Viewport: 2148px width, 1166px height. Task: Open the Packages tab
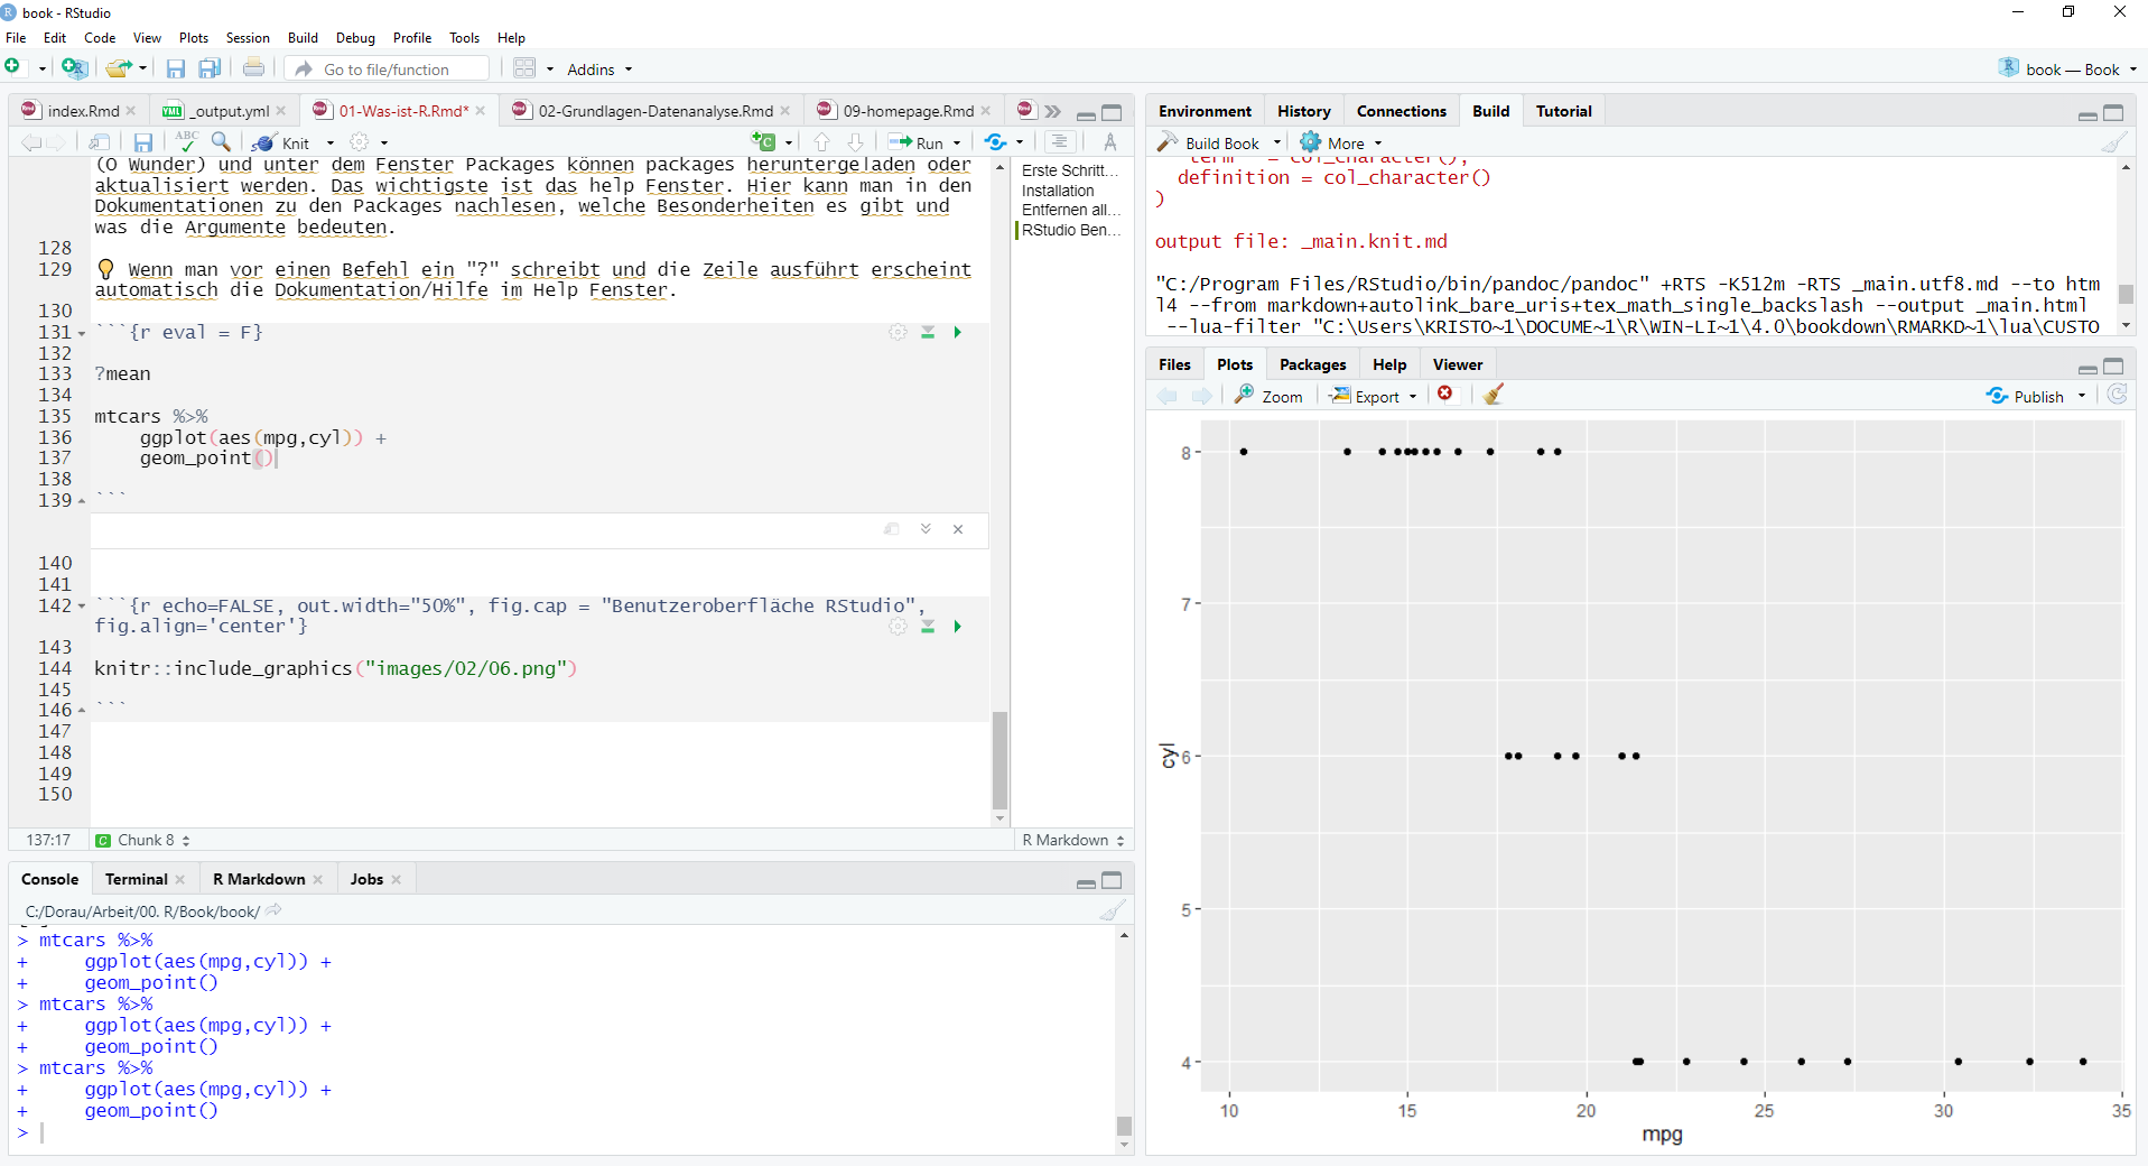(1312, 364)
